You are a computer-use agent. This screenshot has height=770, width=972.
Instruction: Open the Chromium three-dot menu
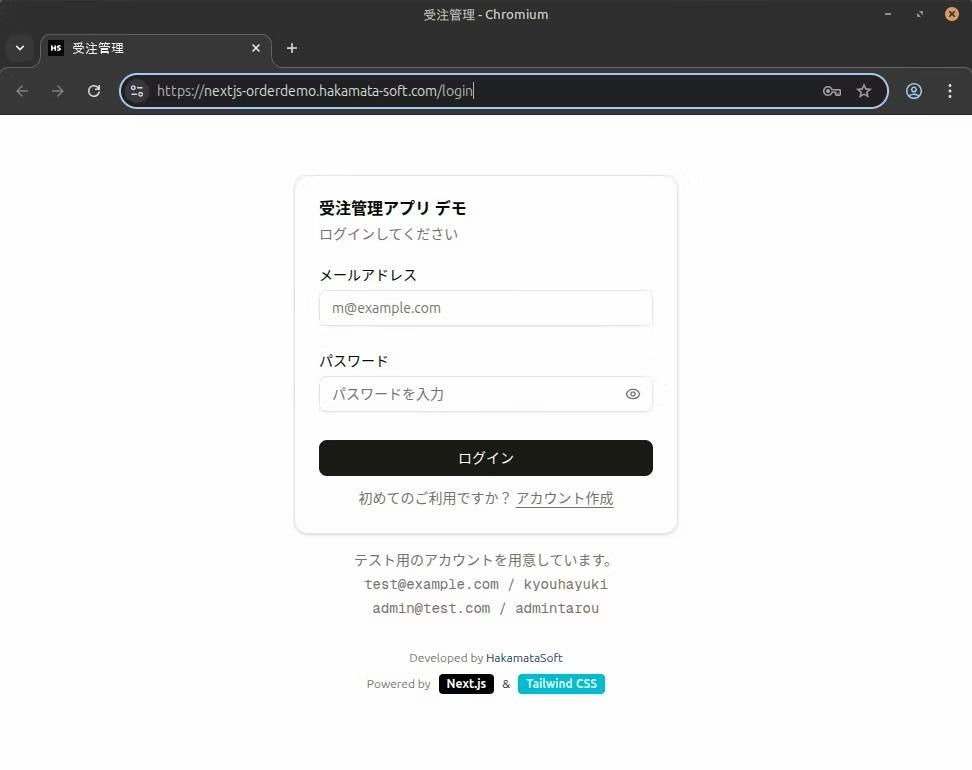pyautogui.click(x=950, y=91)
